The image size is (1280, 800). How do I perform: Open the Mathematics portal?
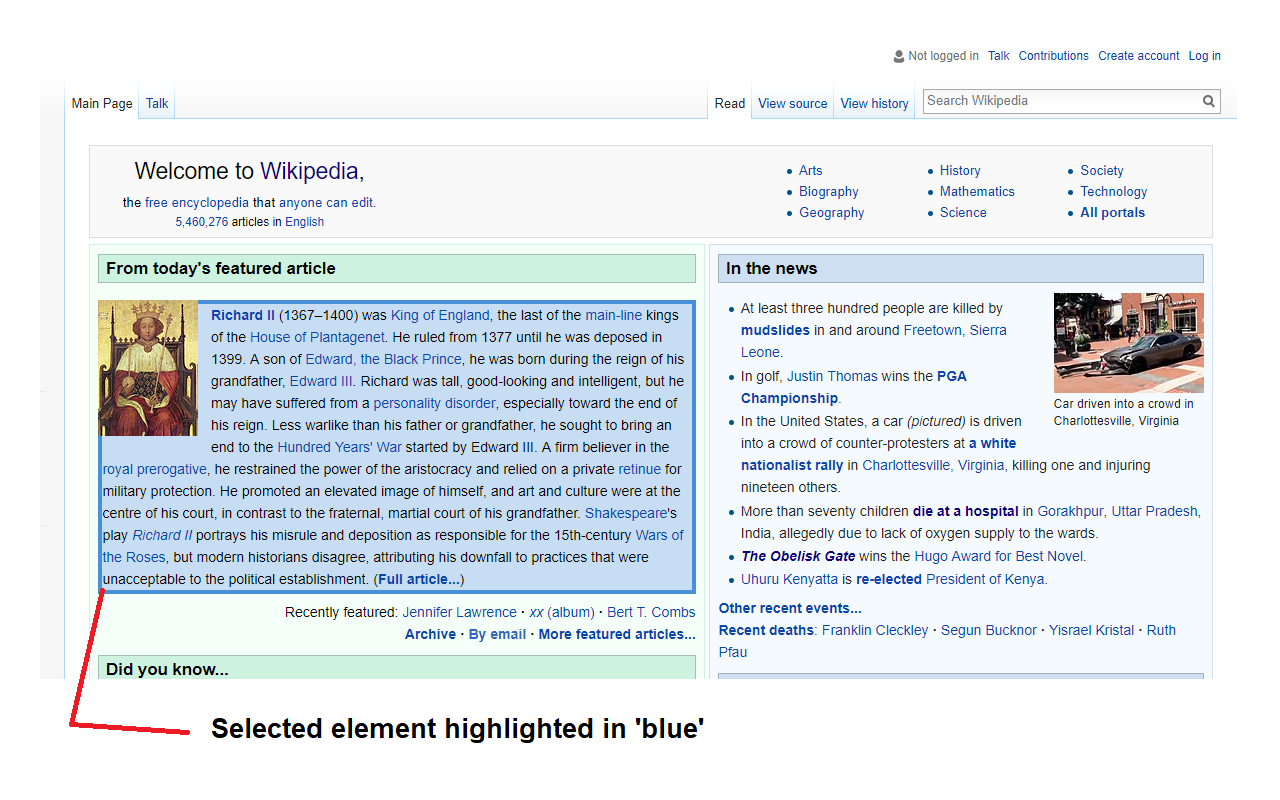pos(977,192)
